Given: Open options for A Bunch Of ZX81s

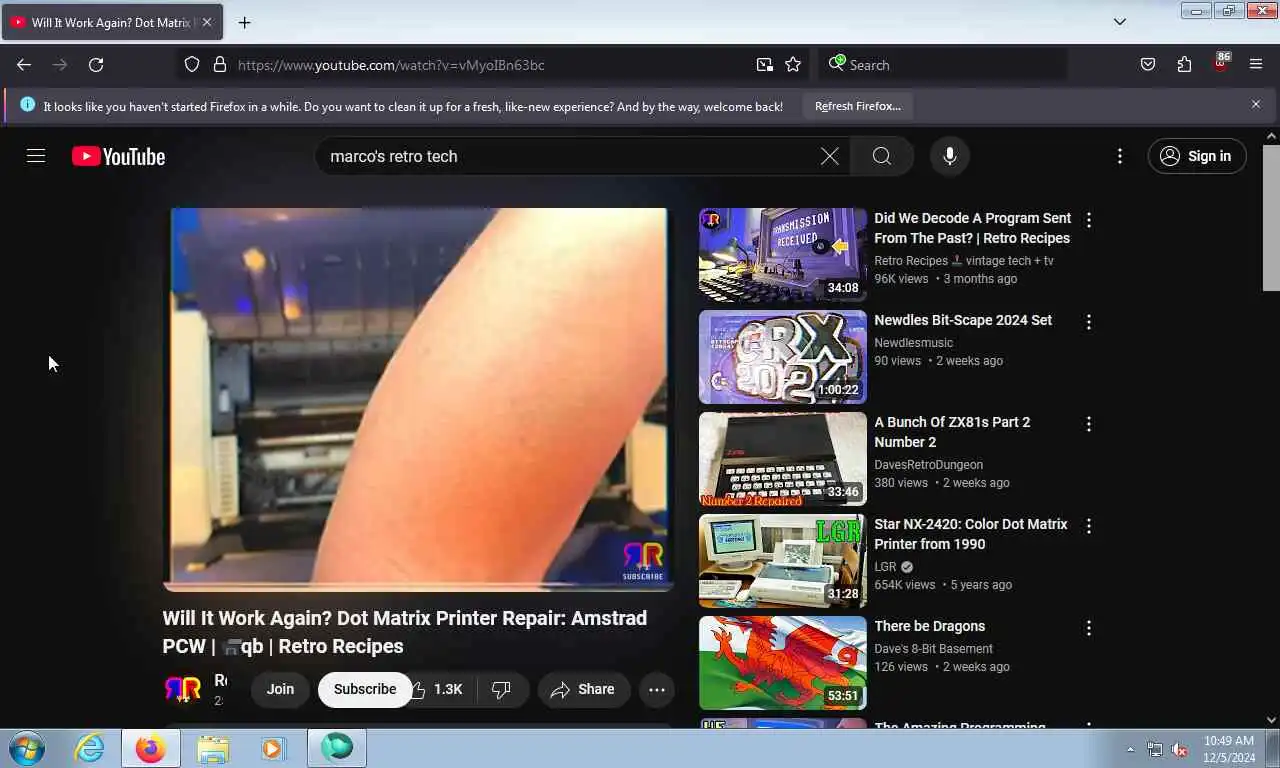Looking at the screenshot, I should tap(1089, 424).
